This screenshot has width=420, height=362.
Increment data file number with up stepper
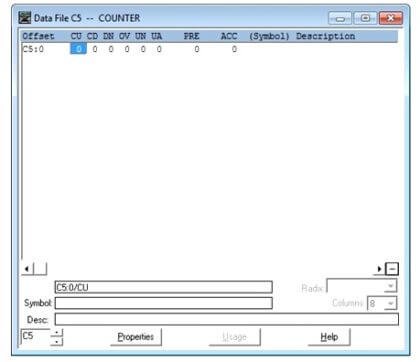pyautogui.click(x=57, y=332)
